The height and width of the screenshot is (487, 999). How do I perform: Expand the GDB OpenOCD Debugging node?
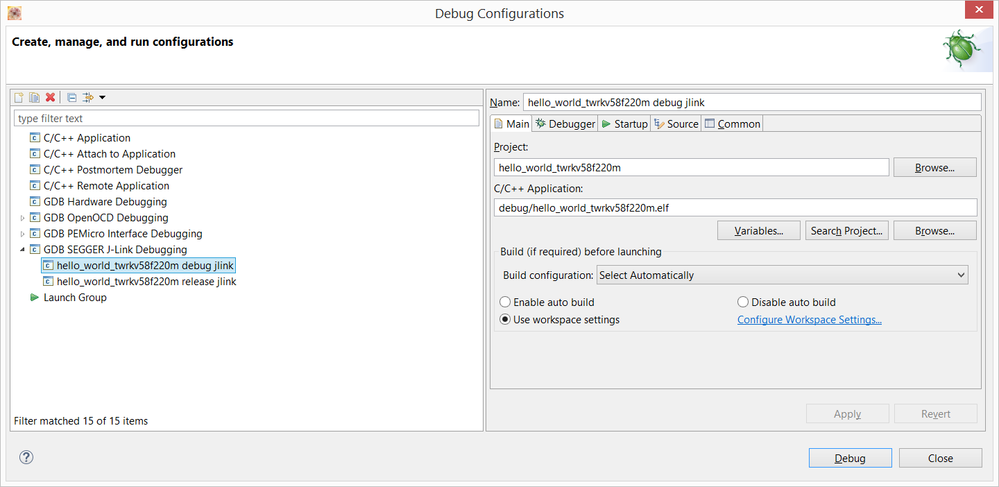(x=22, y=218)
